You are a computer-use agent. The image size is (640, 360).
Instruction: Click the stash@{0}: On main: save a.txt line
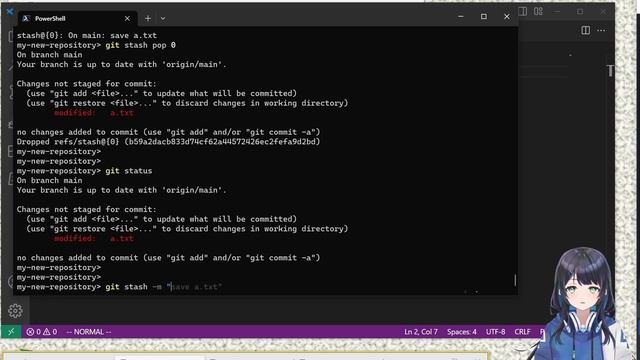click(87, 35)
